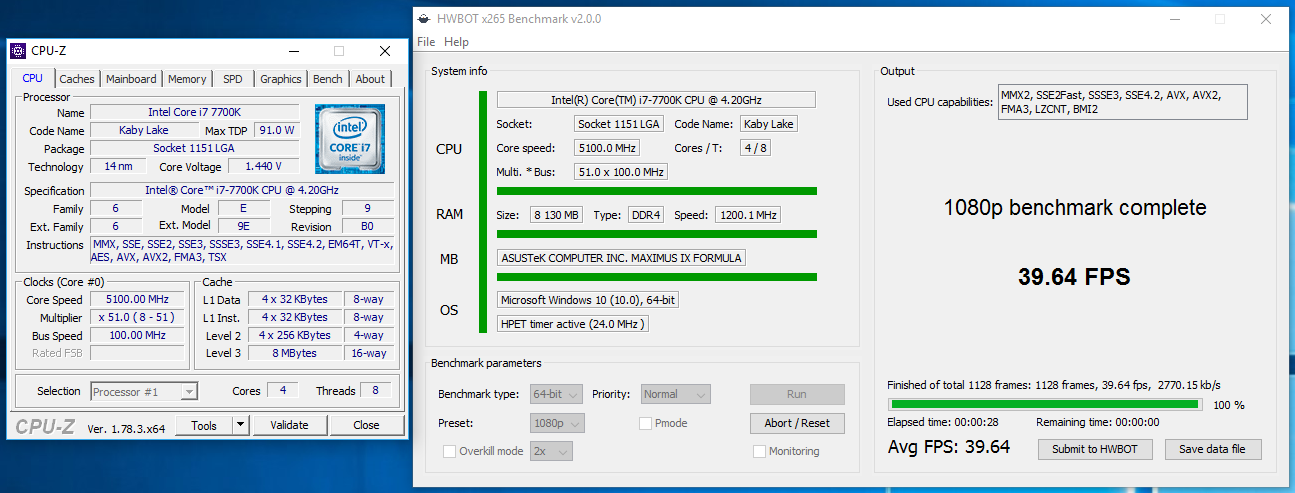The height and width of the screenshot is (493, 1295).
Task: Click the Bus Speed 100.00 MHz value
Action: point(137,335)
